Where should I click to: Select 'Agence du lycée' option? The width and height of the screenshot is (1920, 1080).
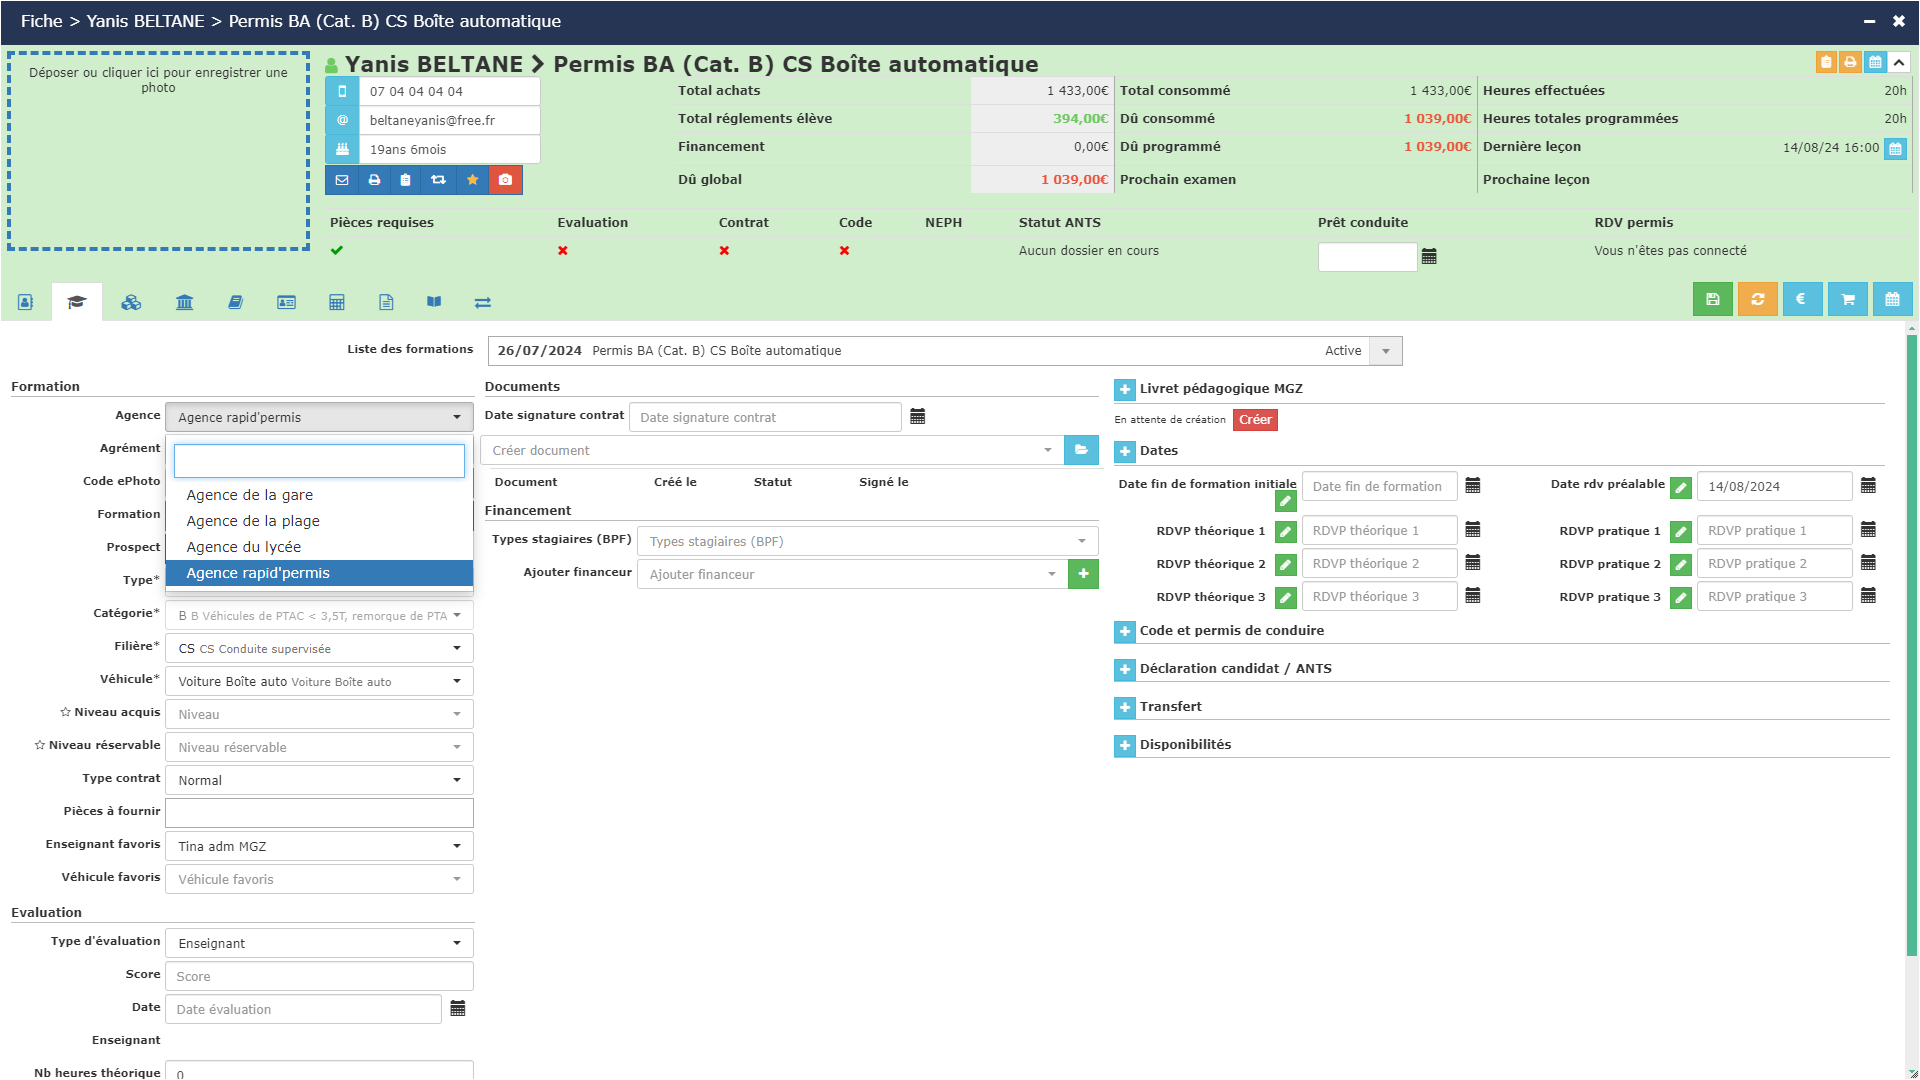pyautogui.click(x=319, y=547)
